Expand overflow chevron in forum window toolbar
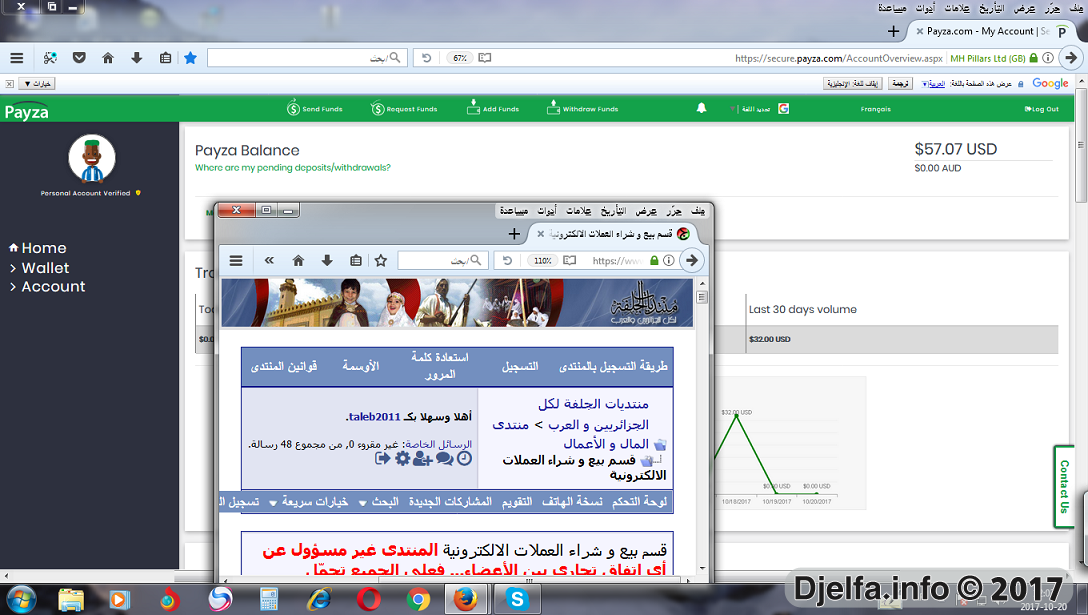 pyautogui.click(x=269, y=261)
